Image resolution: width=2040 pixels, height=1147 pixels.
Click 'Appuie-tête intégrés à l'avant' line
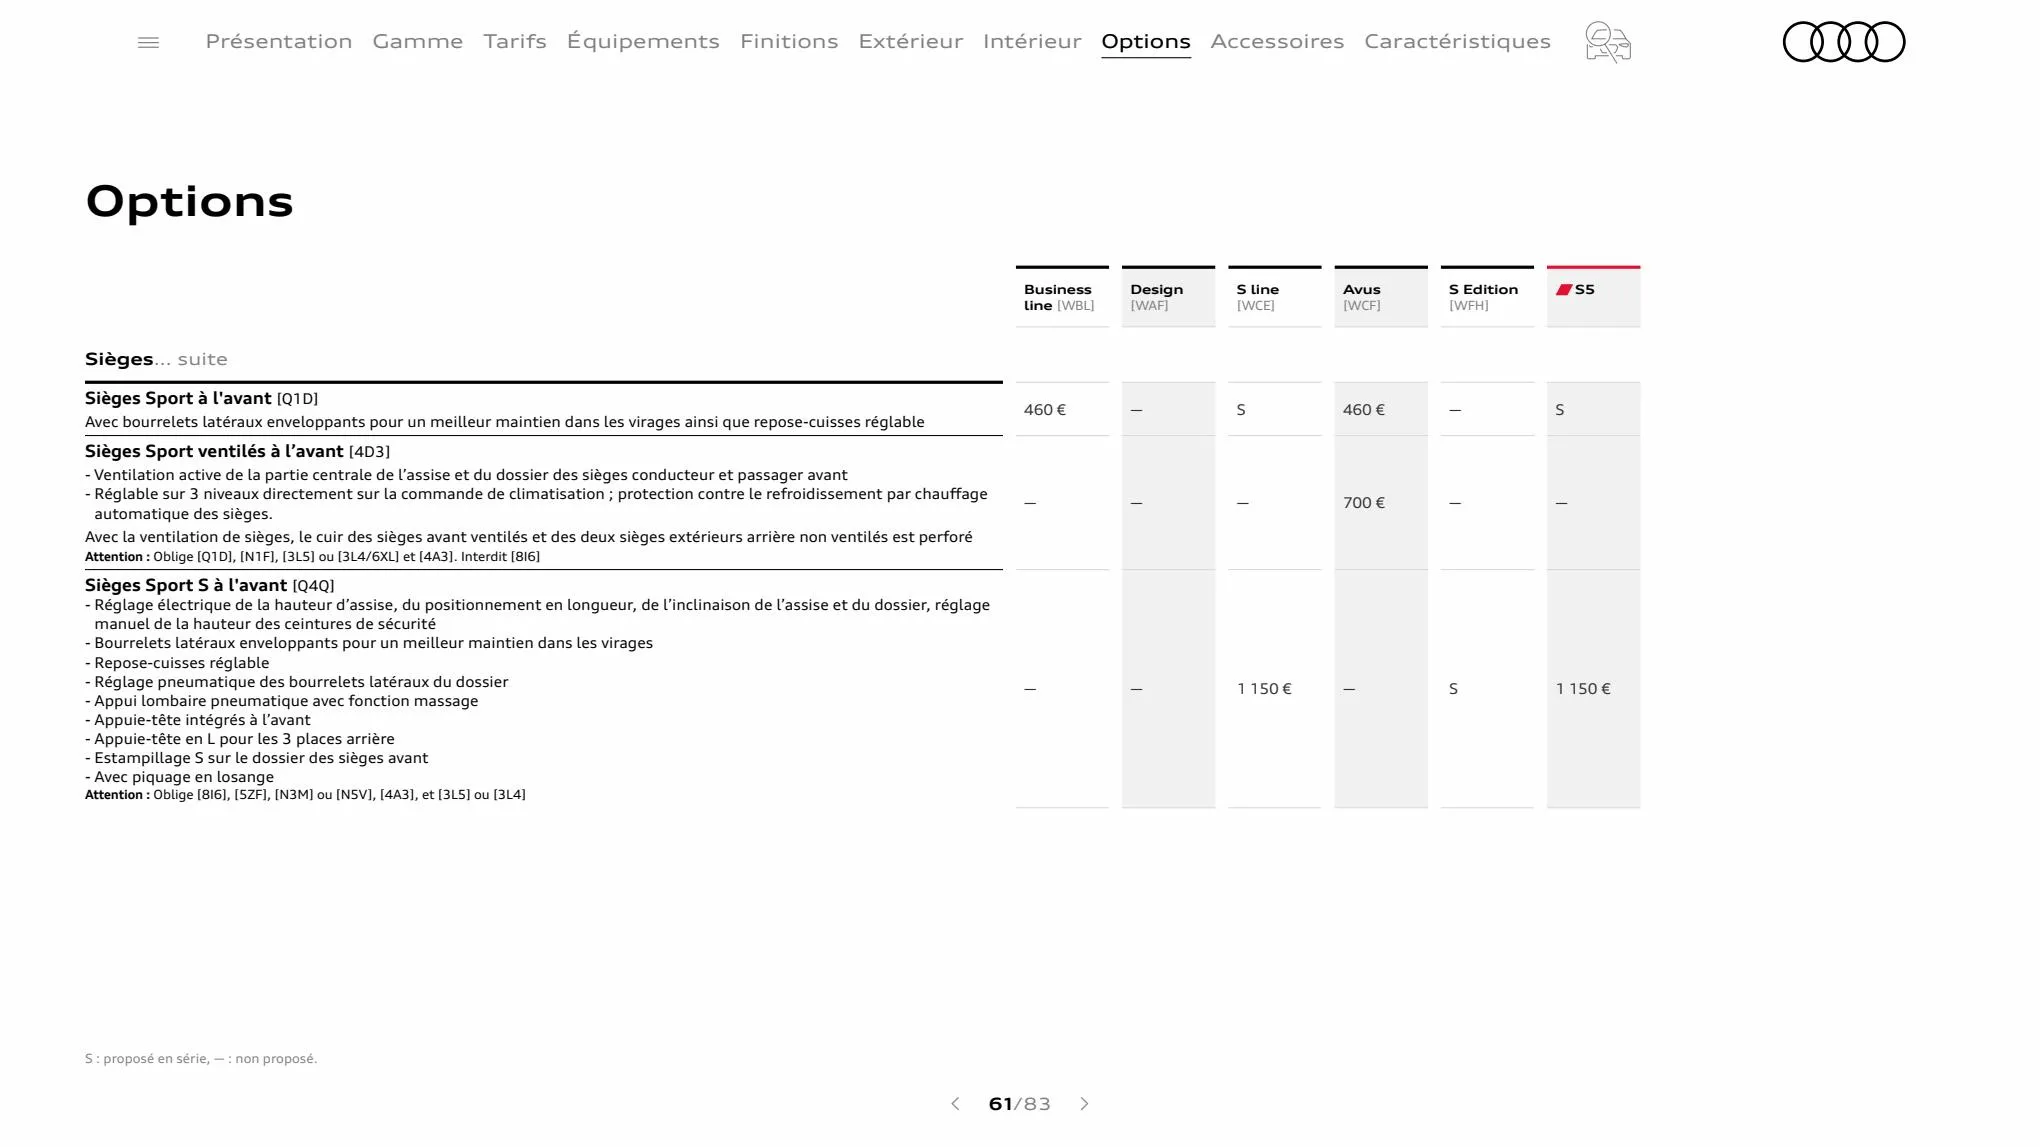[198, 720]
